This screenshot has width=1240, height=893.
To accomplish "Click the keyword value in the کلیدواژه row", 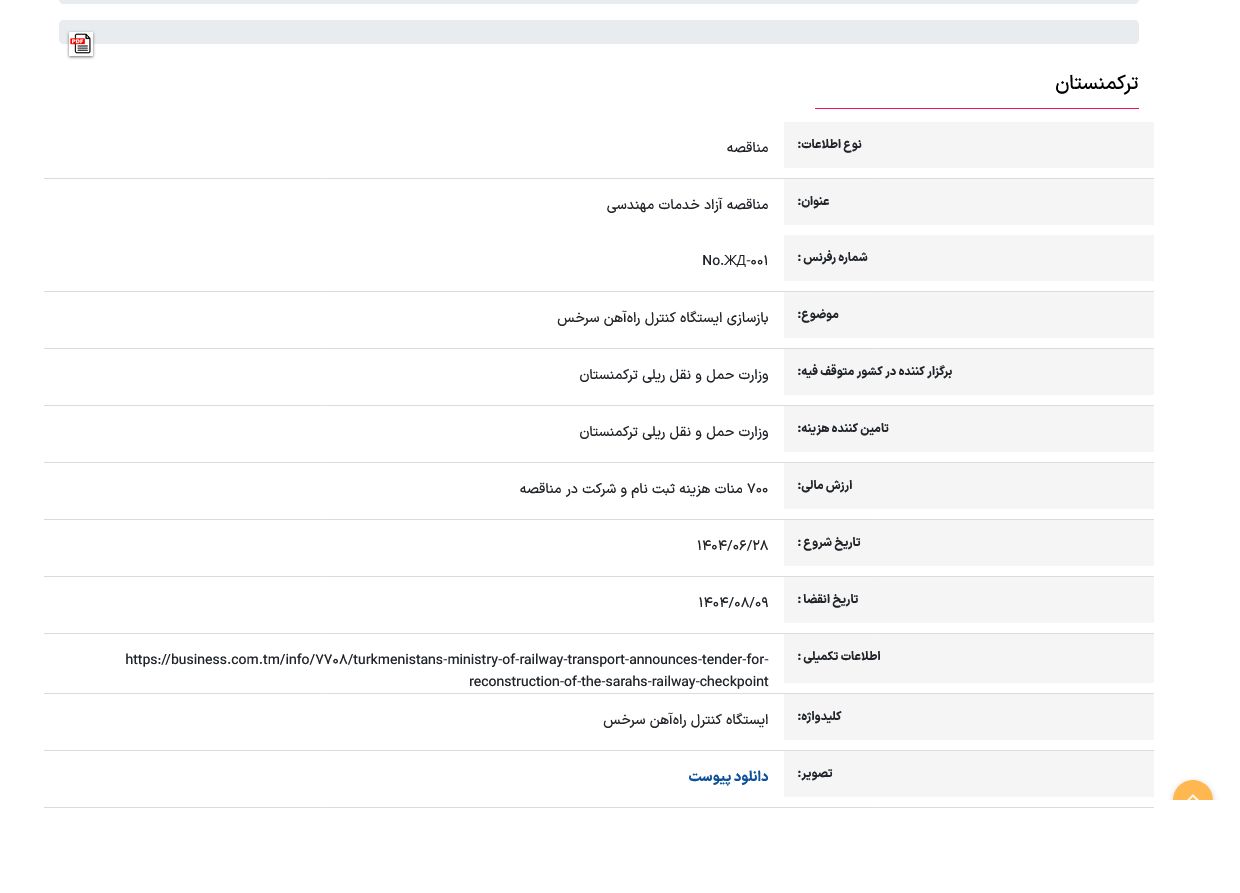I will click(x=685, y=720).
